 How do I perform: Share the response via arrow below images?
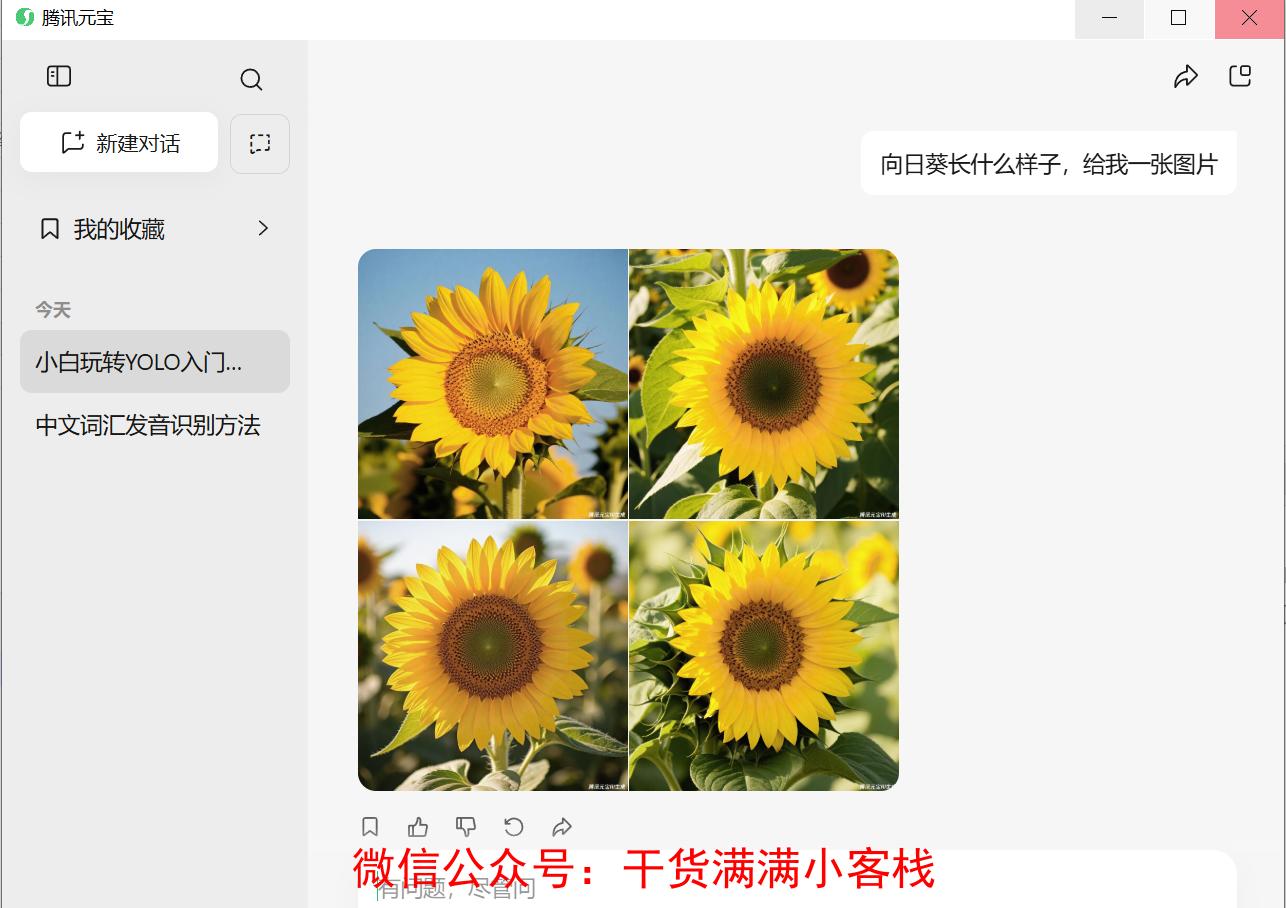(x=562, y=827)
